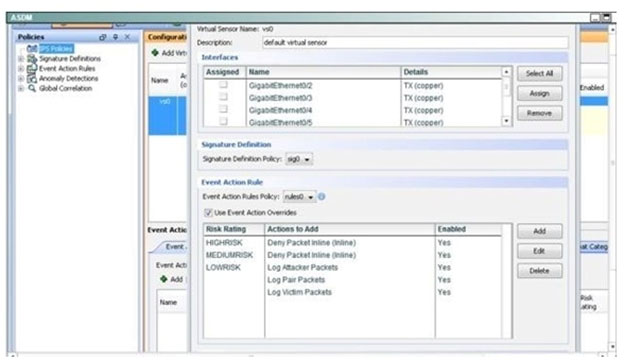The image size is (624, 360).
Task: Select the Log Pair Packets action row
Action: click(353, 280)
